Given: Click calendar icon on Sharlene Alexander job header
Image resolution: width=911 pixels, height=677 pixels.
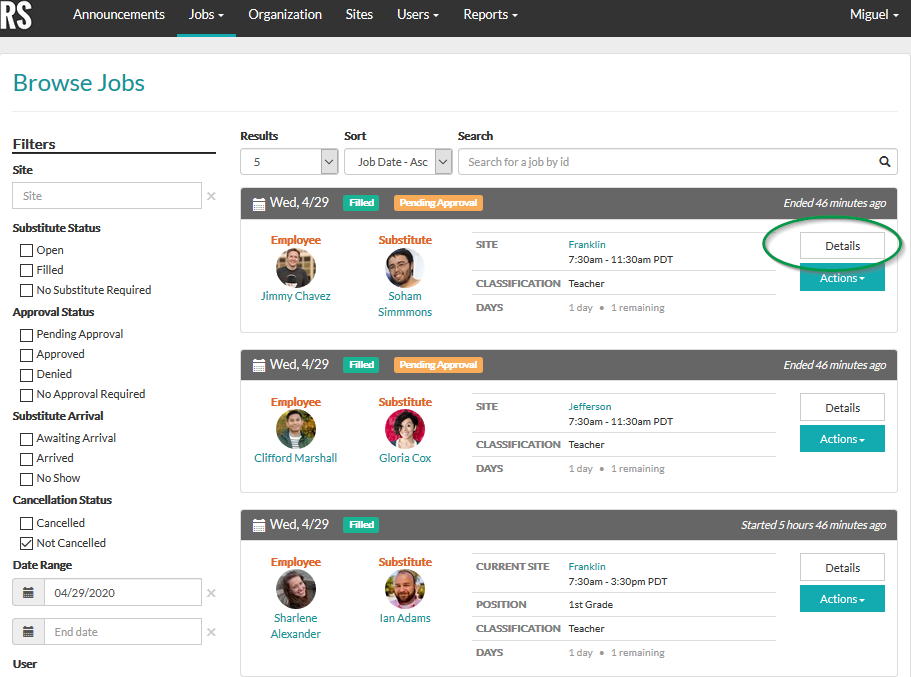Looking at the screenshot, I should coord(259,525).
